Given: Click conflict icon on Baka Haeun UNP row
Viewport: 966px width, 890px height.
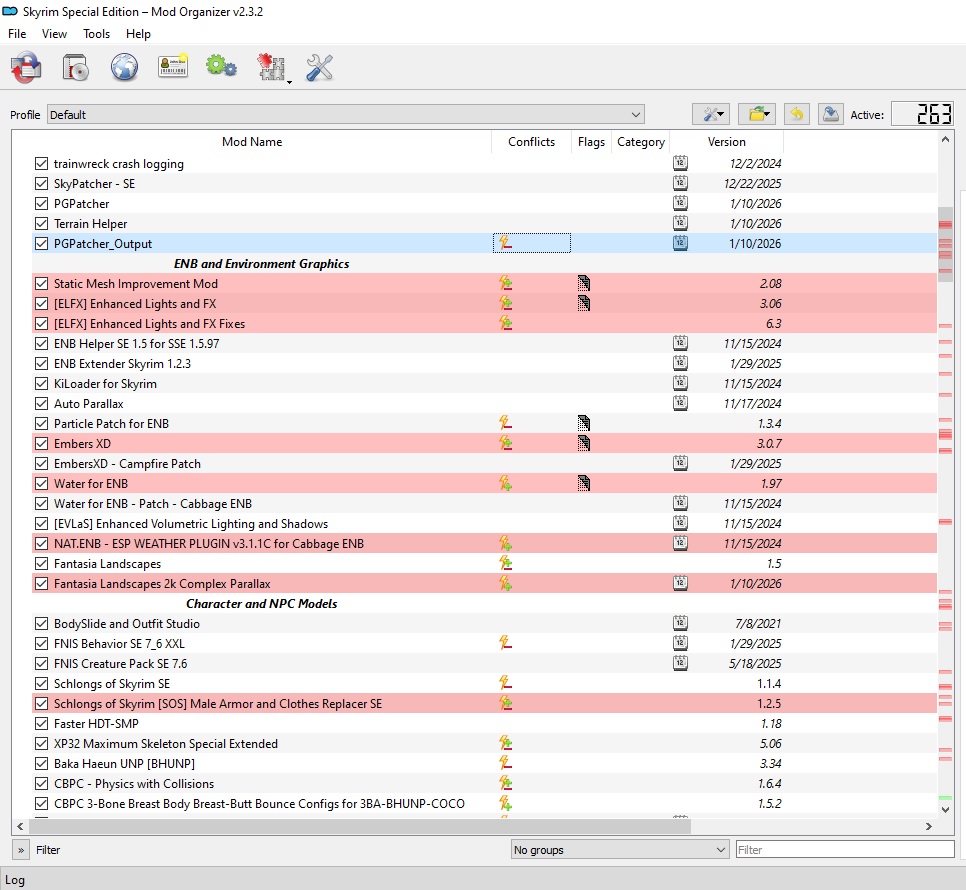Looking at the screenshot, I should (505, 763).
